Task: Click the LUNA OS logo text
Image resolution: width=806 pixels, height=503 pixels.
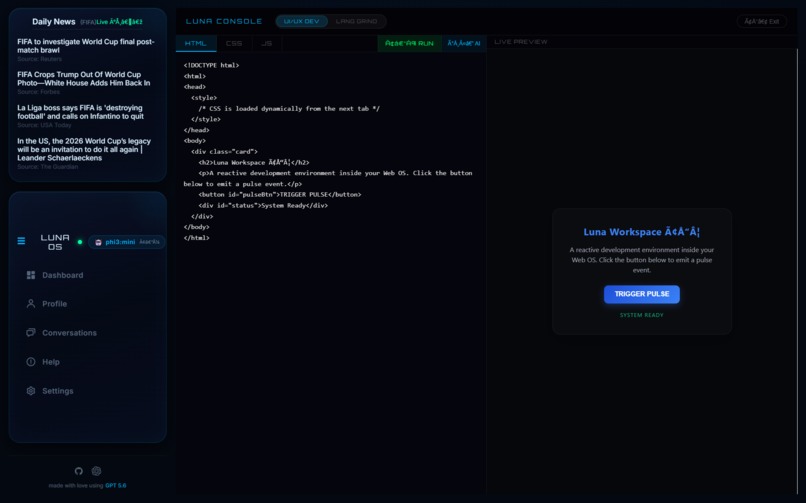Action: pyautogui.click(x=55, y=242)
